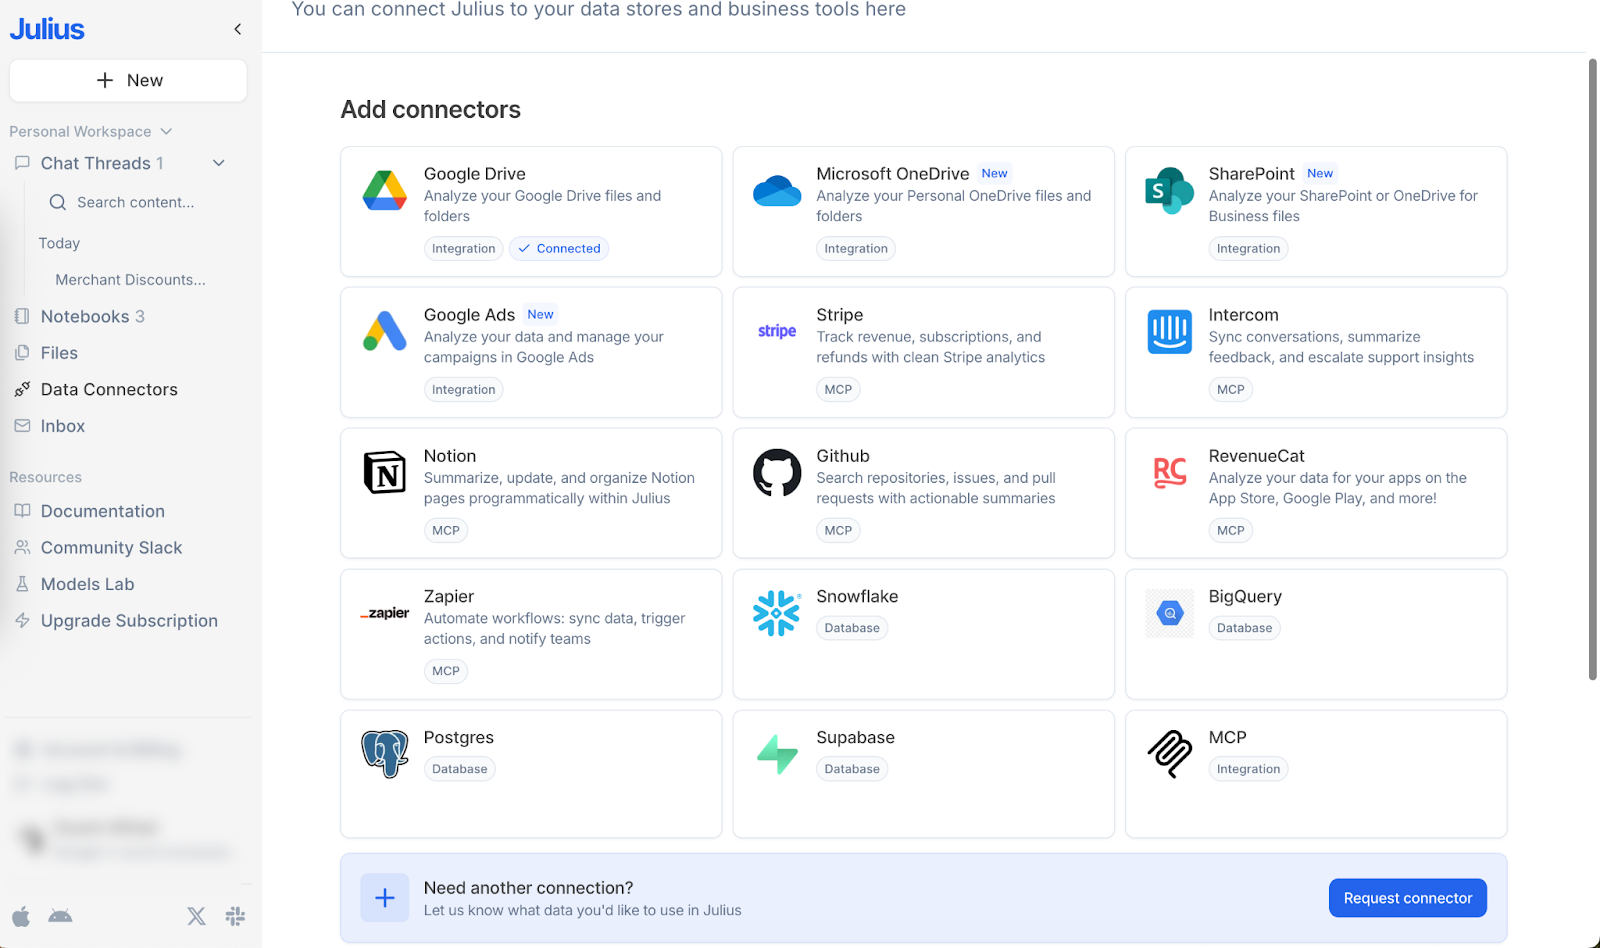This screenshot has height=948, width=1600.
Task: Select the RevenueCat card title
Action: (x=1256, y=456)
